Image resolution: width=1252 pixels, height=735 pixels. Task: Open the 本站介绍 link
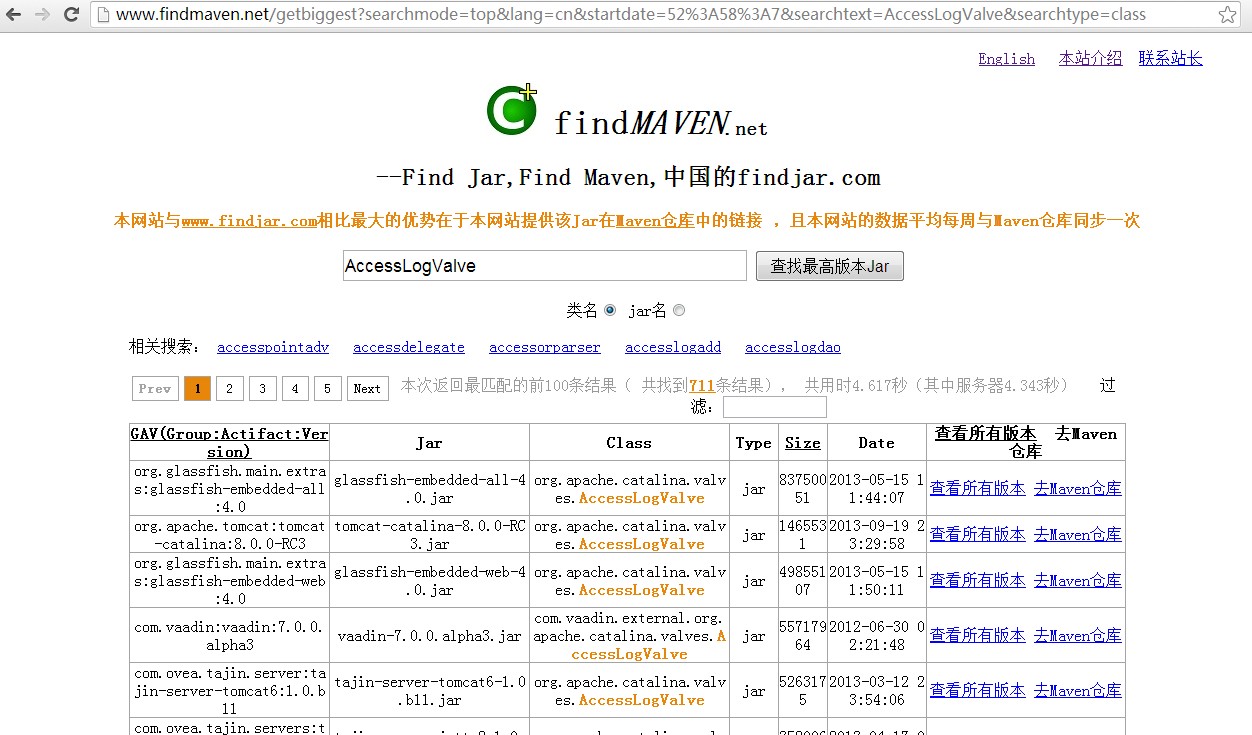1090,59
